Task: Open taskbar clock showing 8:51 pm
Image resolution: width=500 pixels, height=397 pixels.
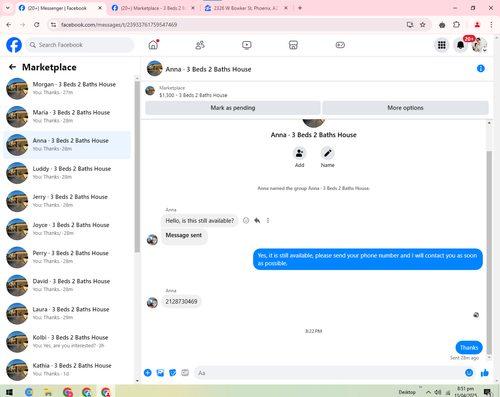Action: (x=465, y=392)
